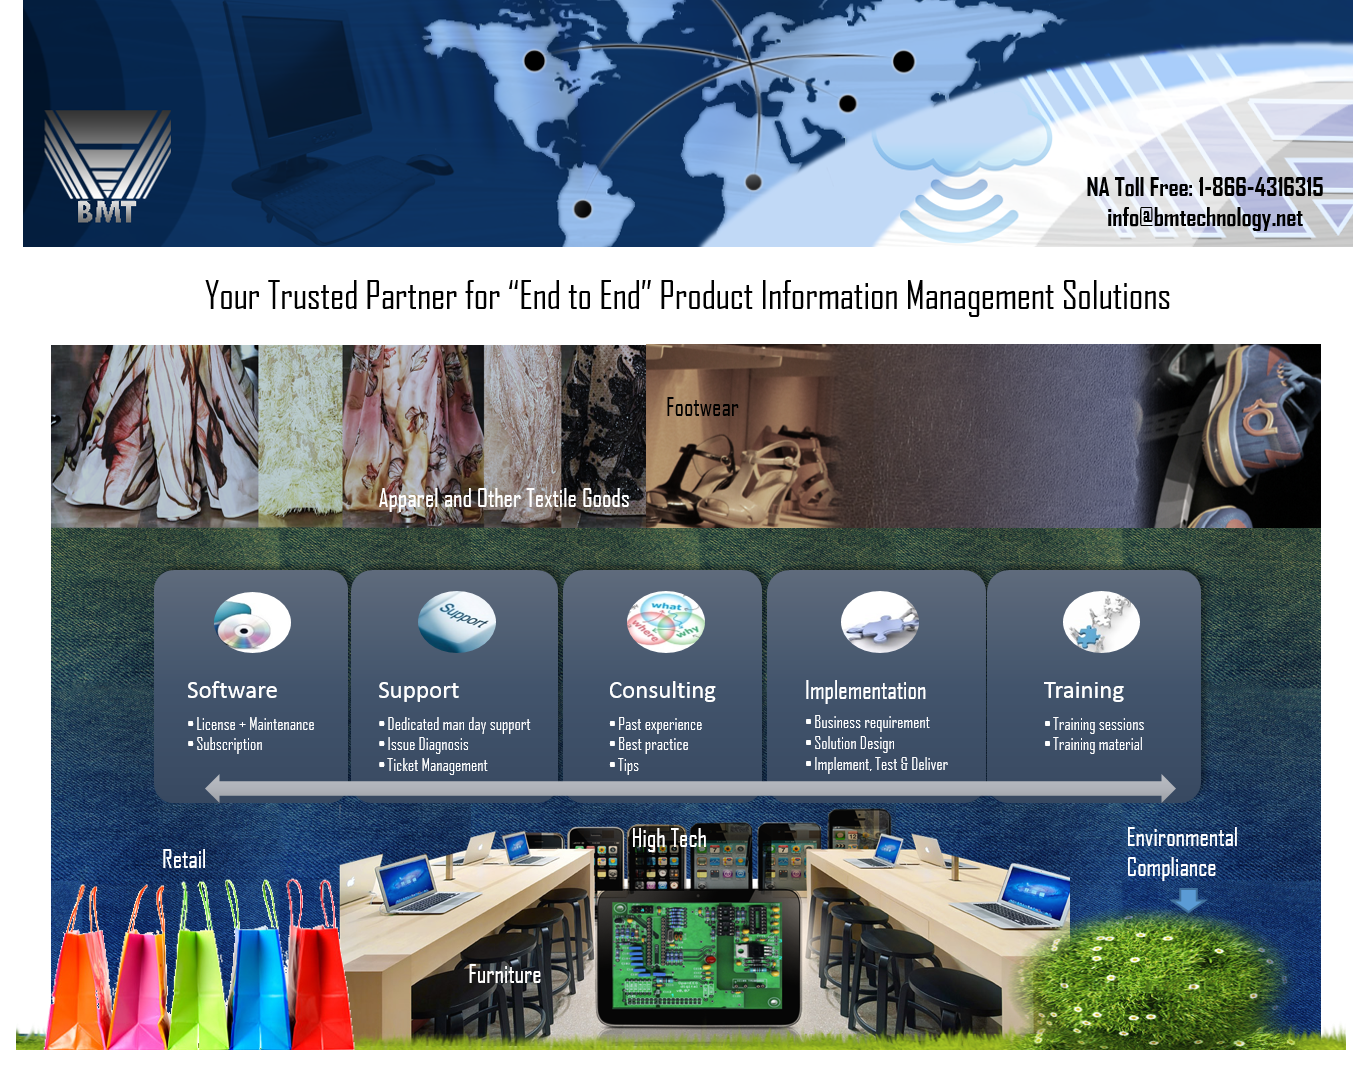Screen dimensions: 1353x1074
Task: Open the High Tech label
Action: [x=668, y=838]
